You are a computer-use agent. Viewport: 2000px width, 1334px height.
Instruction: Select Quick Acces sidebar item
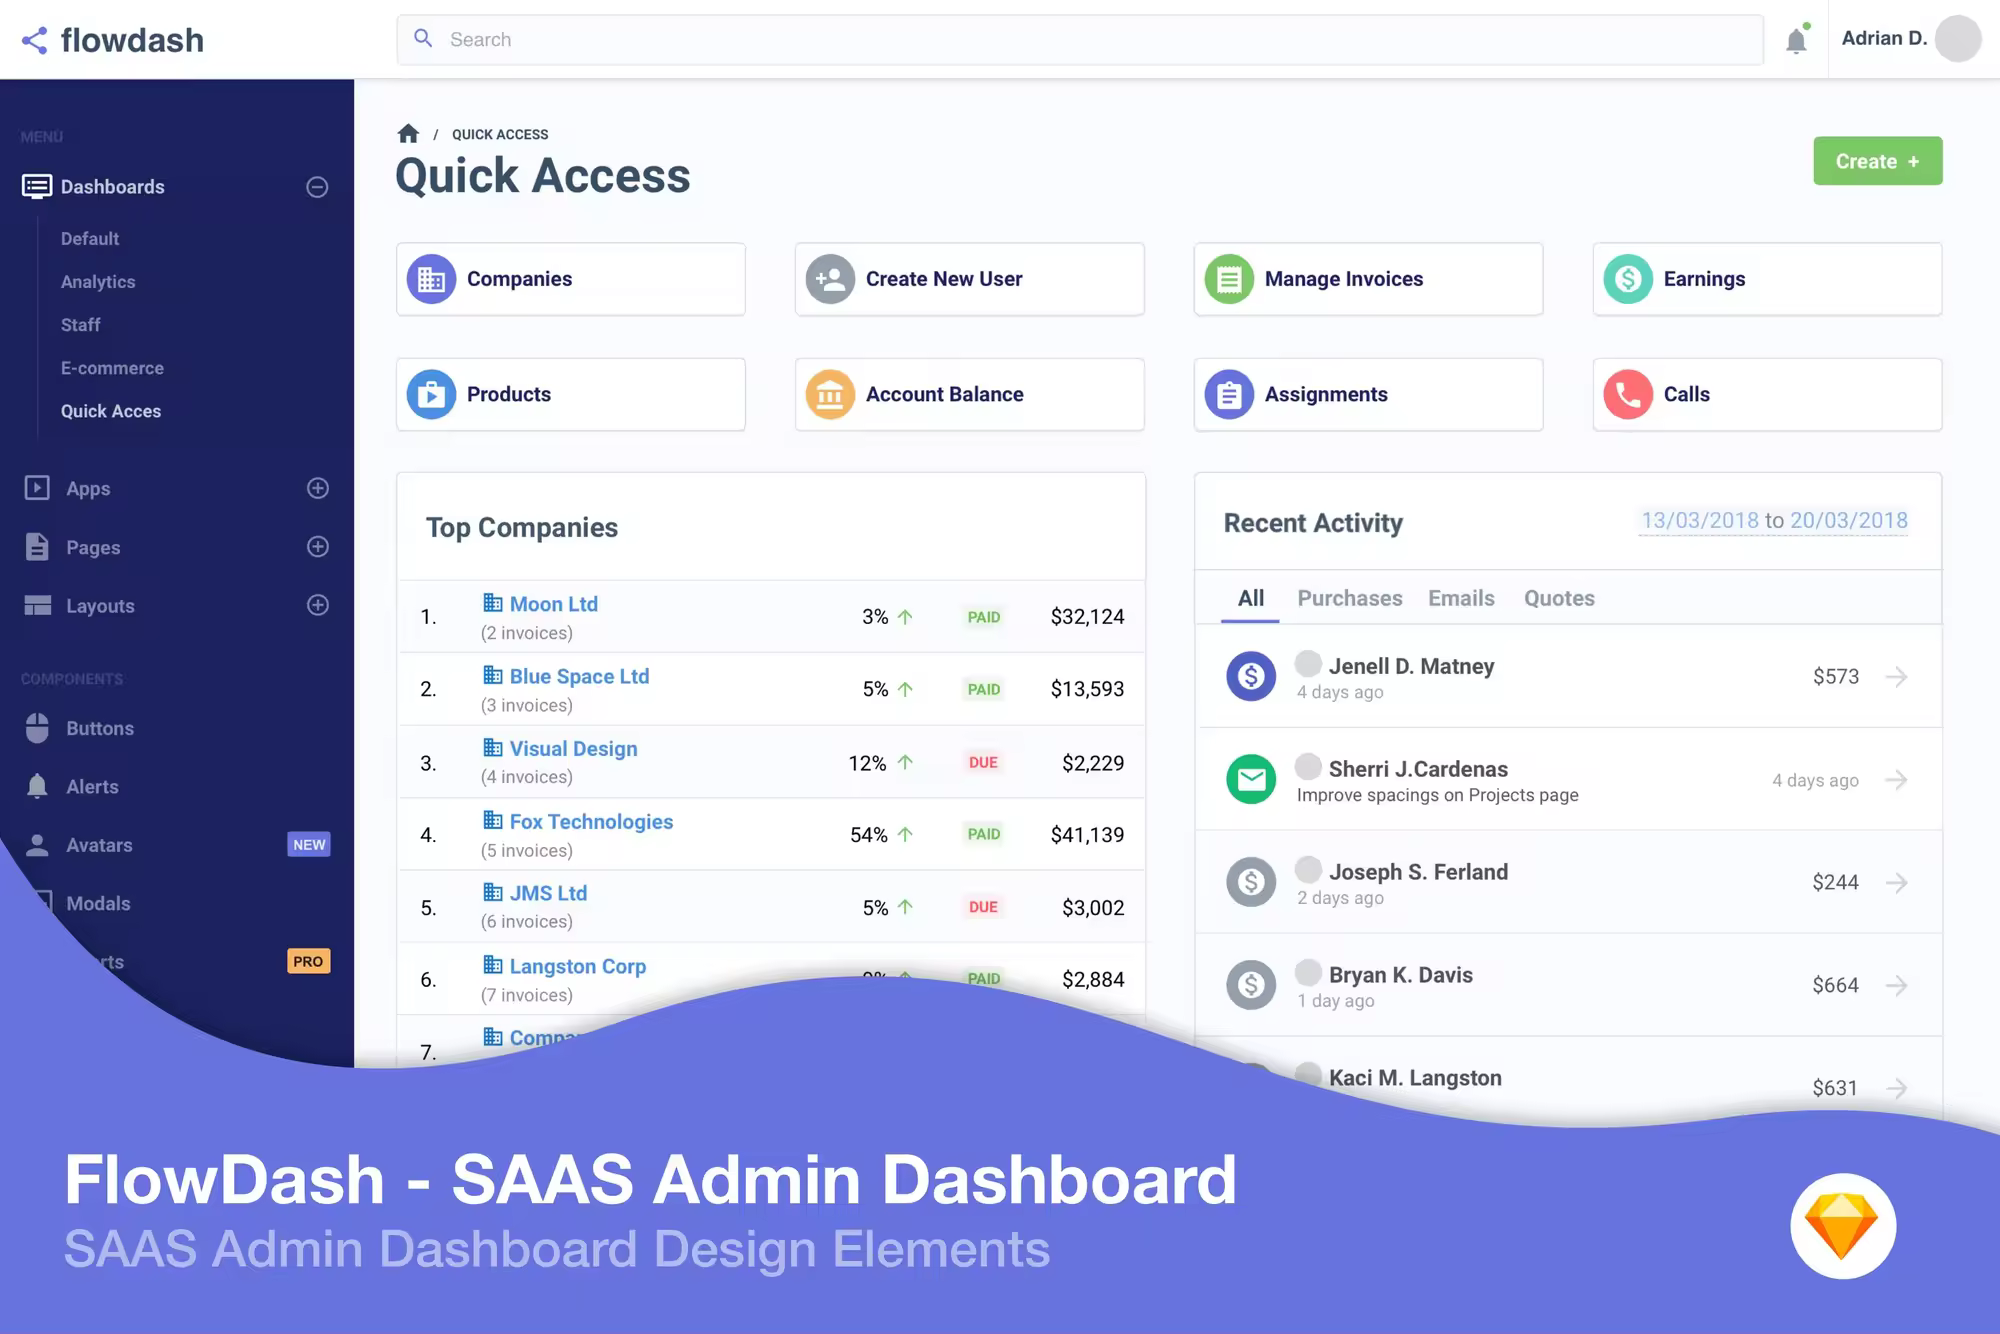[x=111, y=411]
